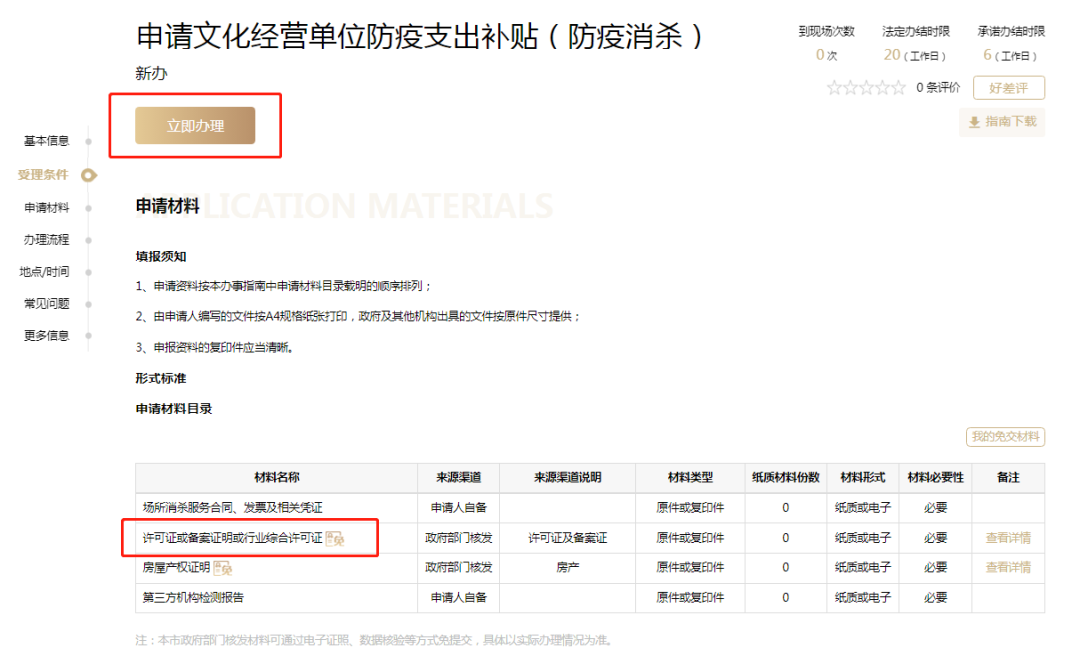Click the 承诺办结时限 label
This screenshot has height=656, width=1080.
(1011, 31)
